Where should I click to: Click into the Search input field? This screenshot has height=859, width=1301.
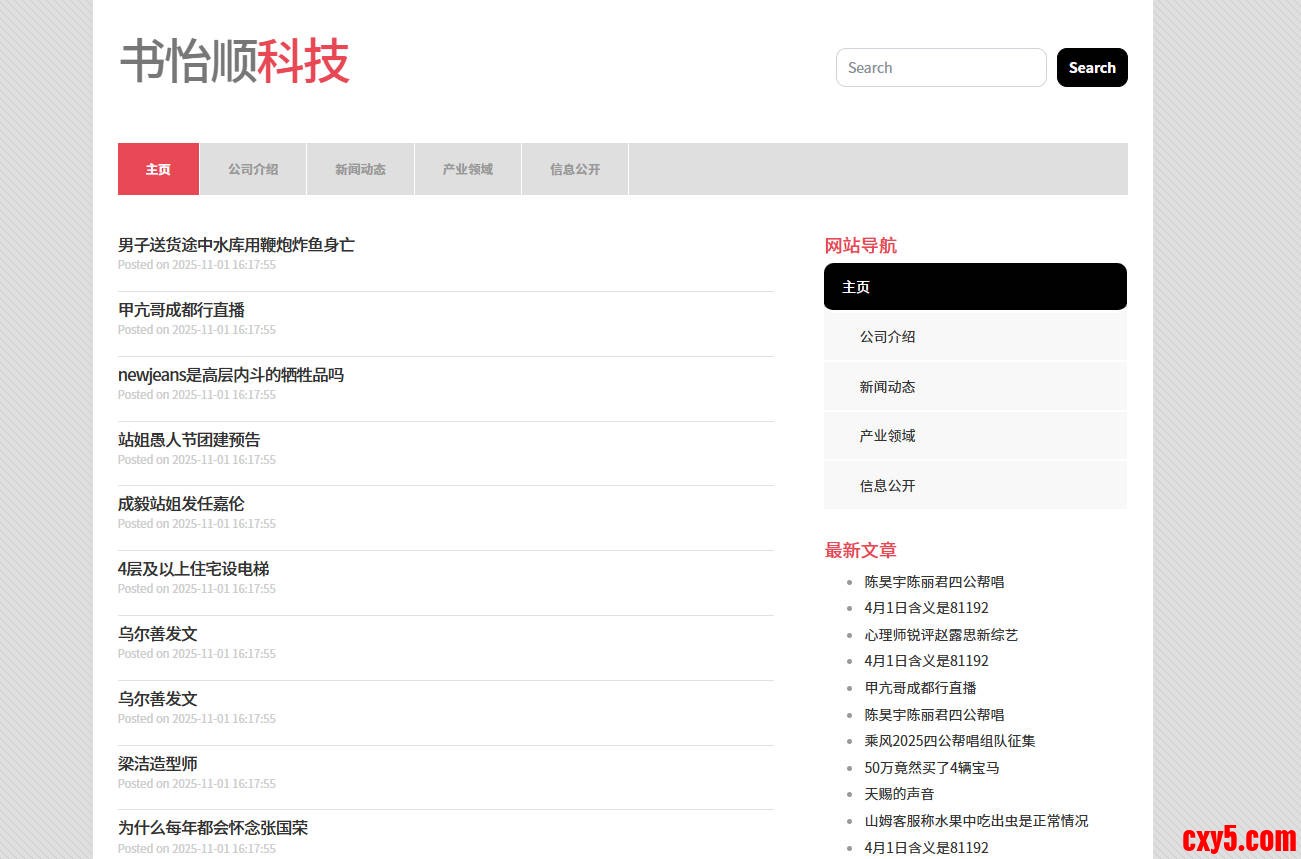(x=940, y=68)
